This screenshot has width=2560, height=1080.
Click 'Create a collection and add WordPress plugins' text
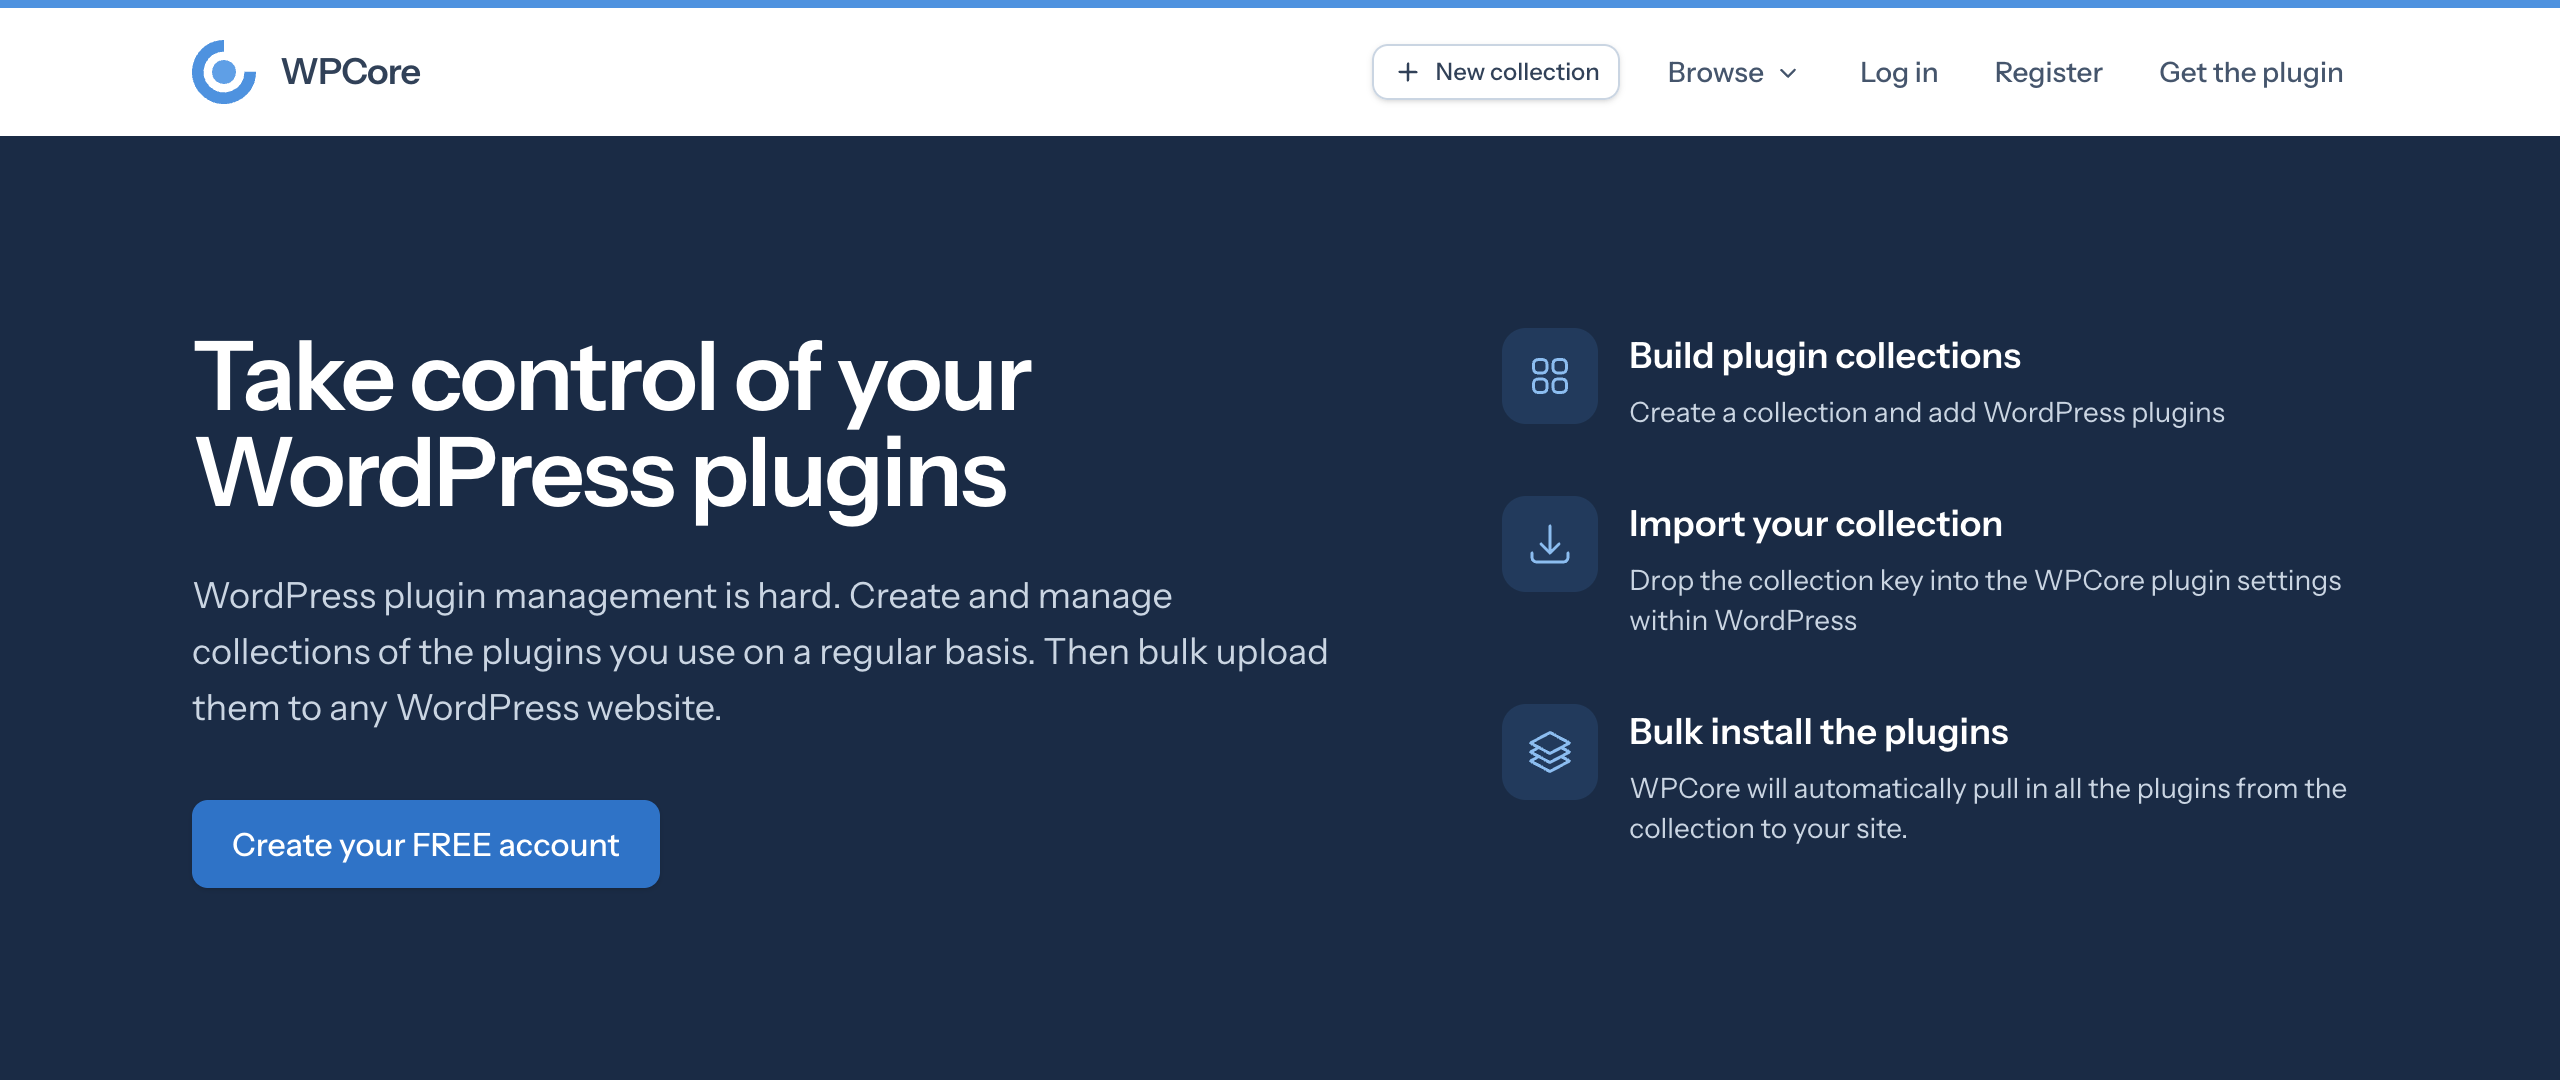click(1926, 412)
